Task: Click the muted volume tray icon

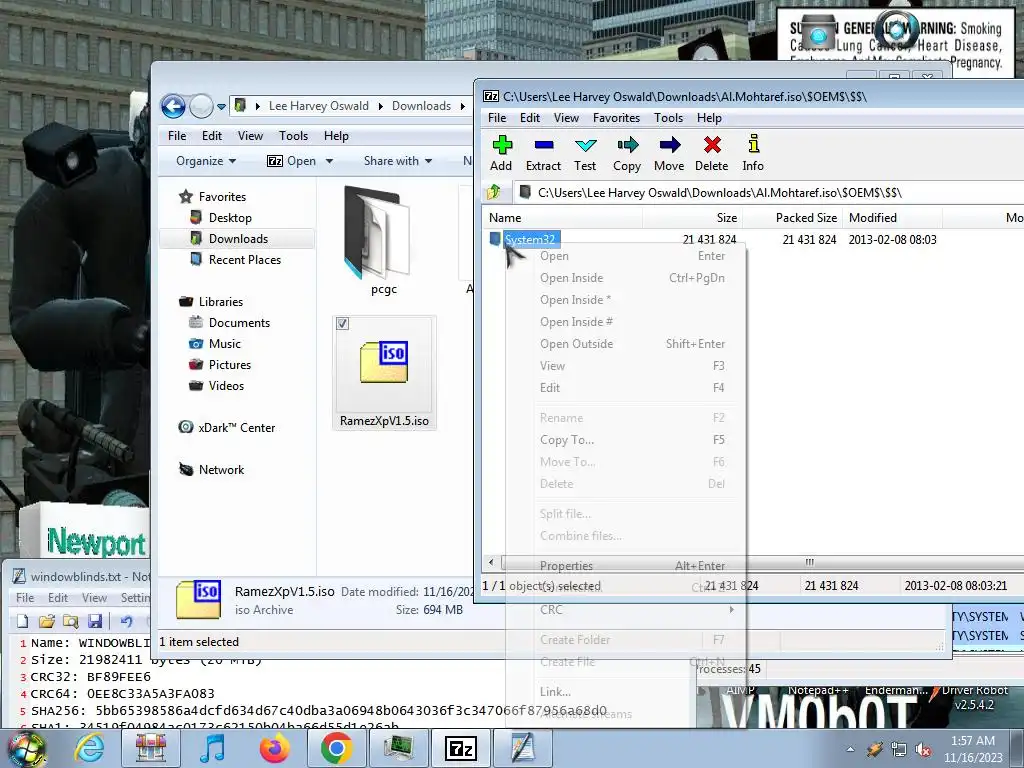Action: click(x=923, y=750)
